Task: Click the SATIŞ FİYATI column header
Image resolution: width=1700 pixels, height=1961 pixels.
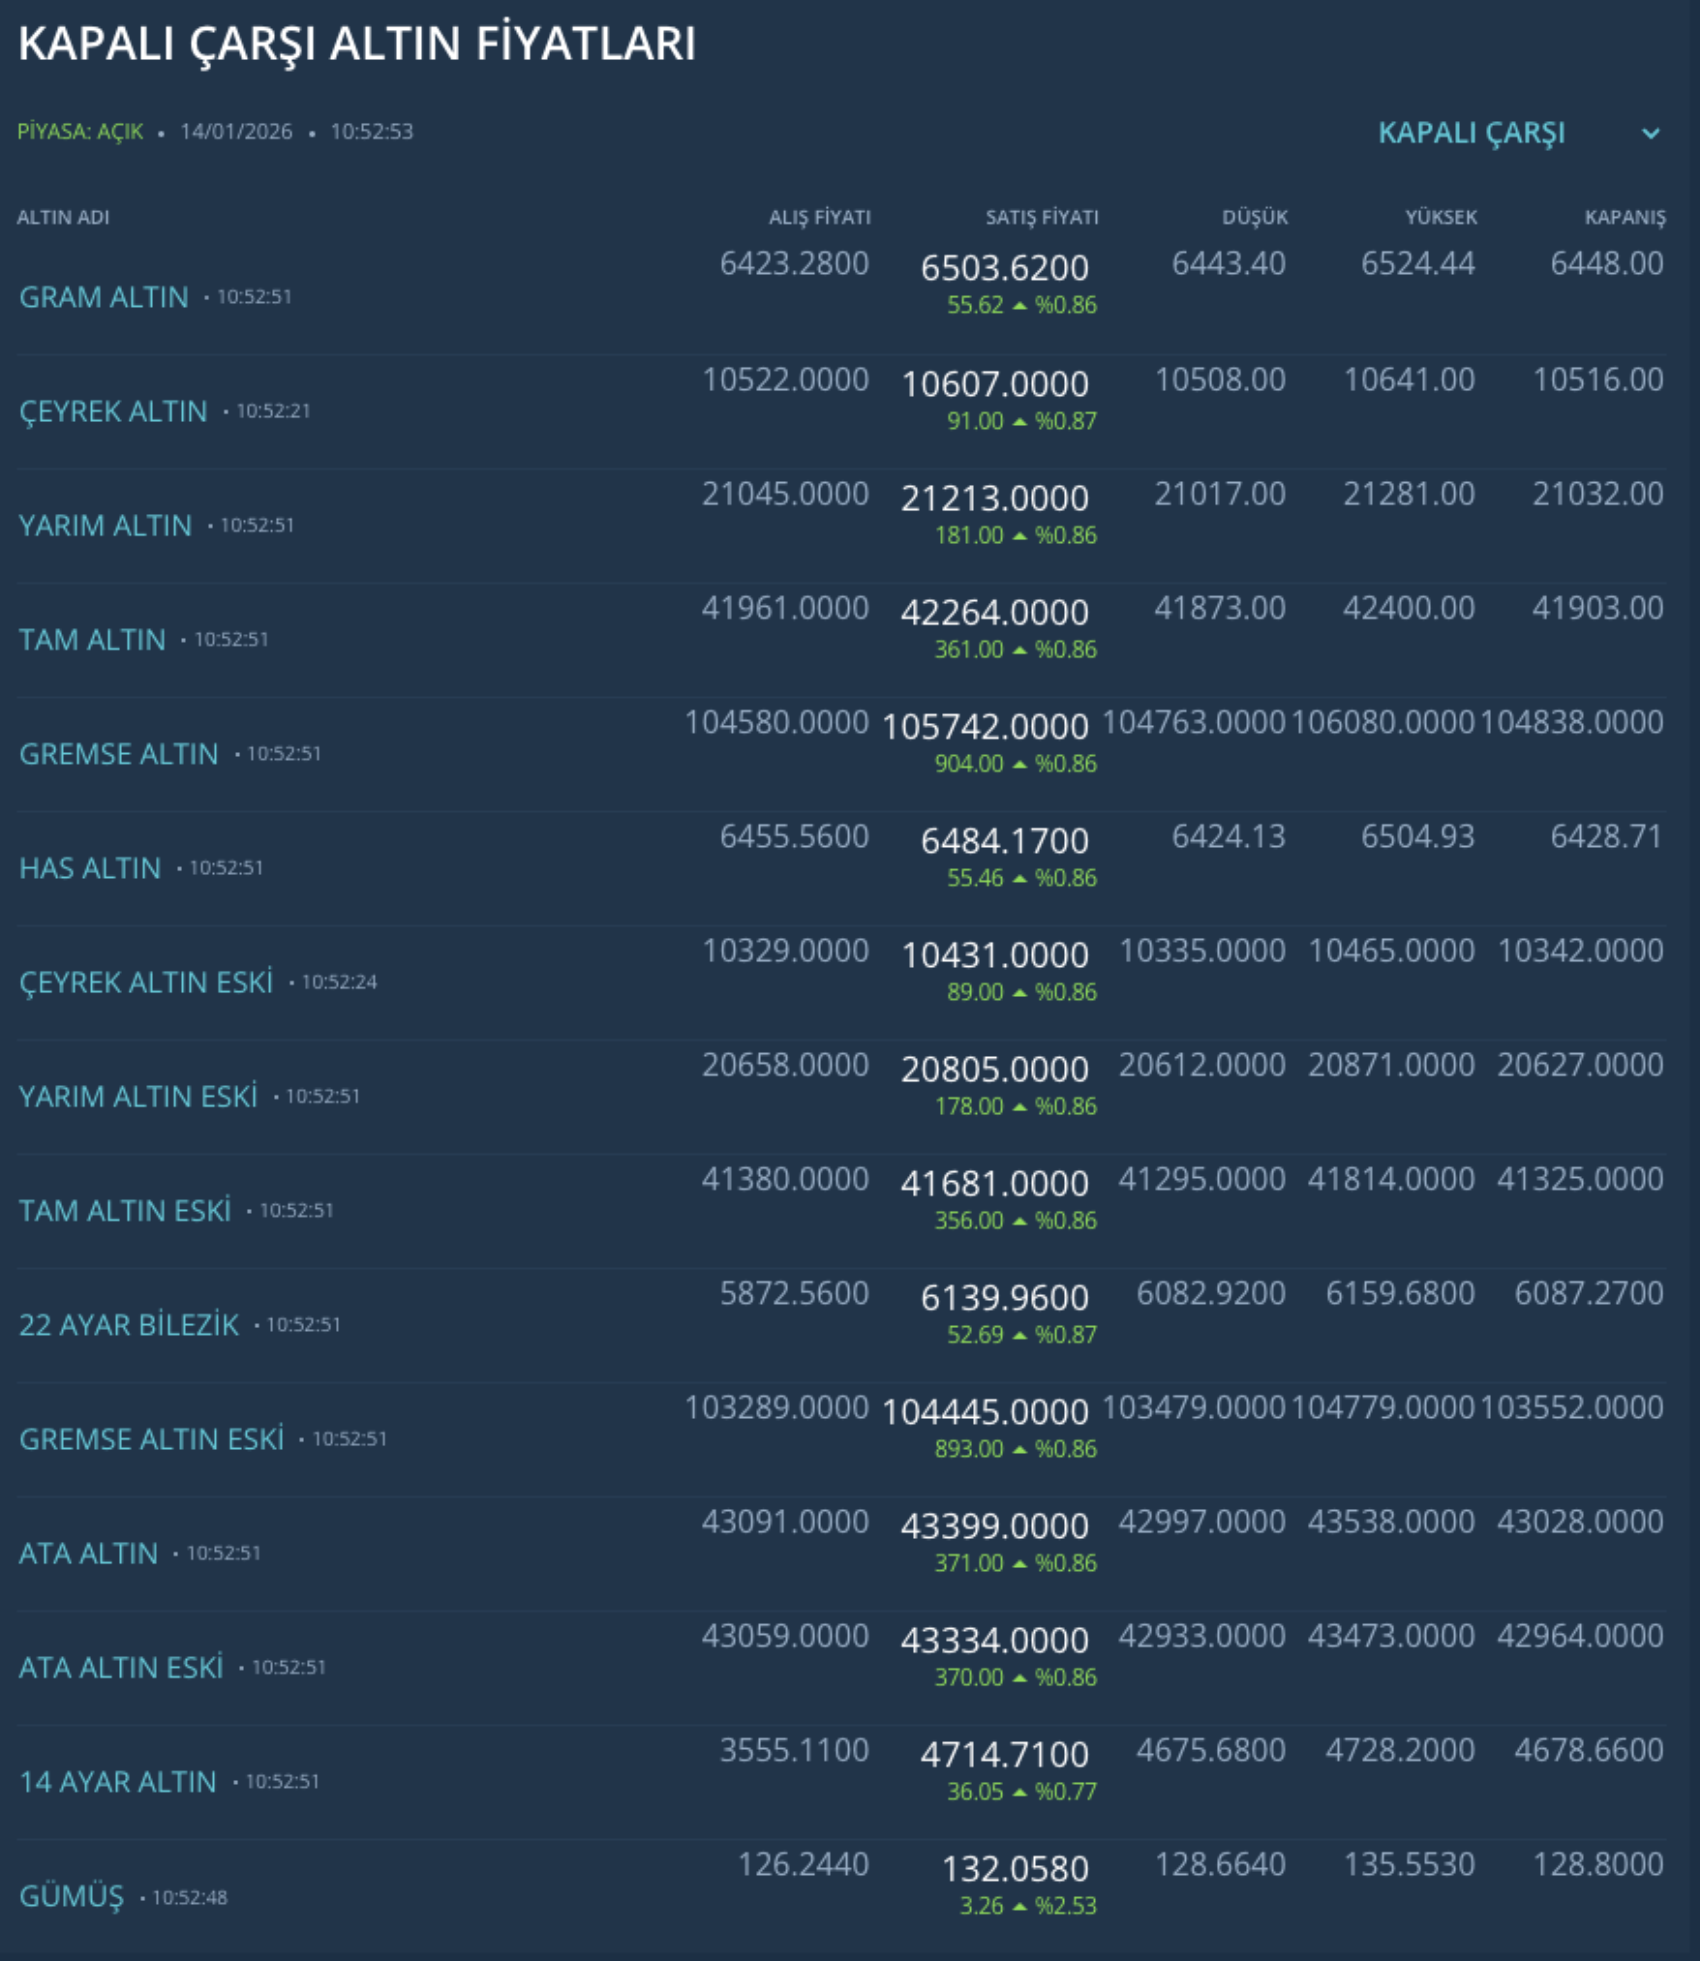Action: (x=1041, y=217)
